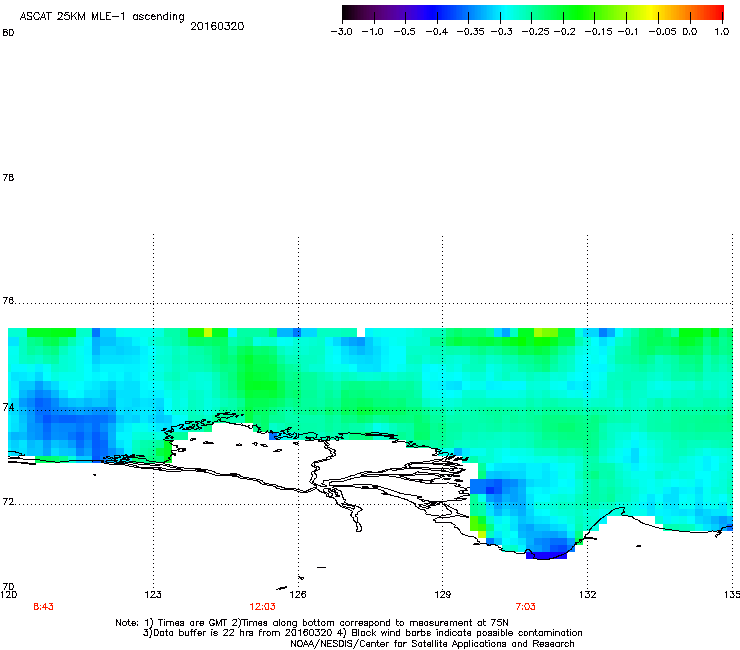Click the 0.0 colorbar label

[690, 32]
